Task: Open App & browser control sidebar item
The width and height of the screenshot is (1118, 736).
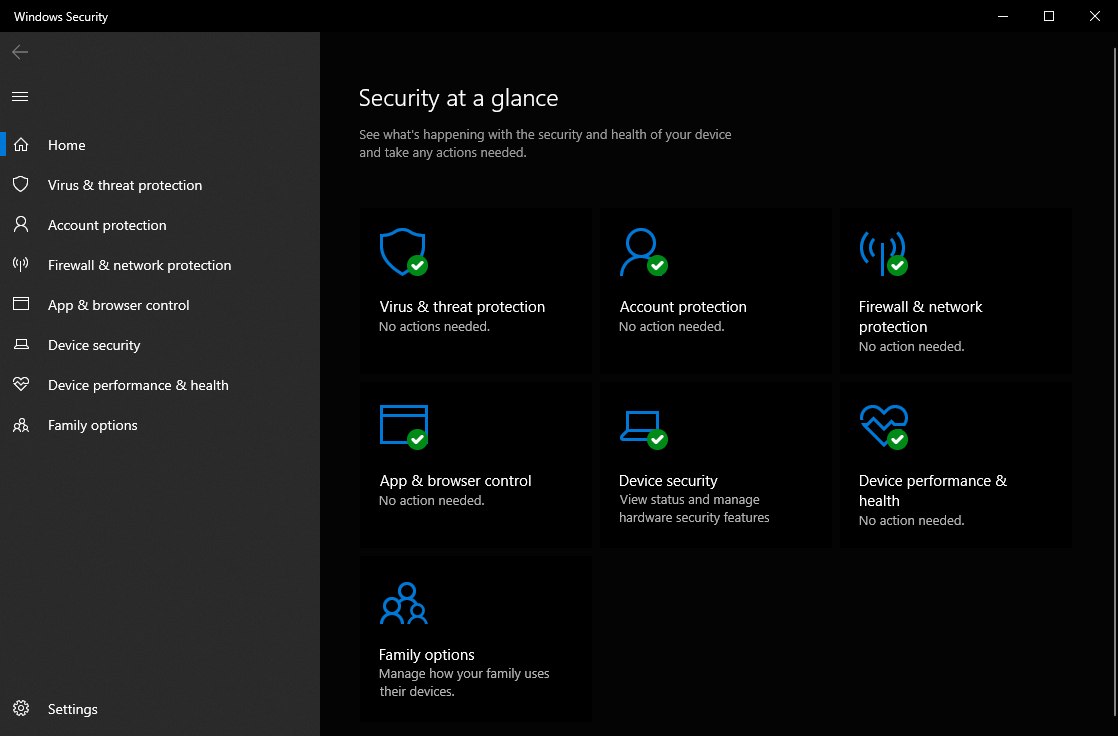Action: [118, 305]
